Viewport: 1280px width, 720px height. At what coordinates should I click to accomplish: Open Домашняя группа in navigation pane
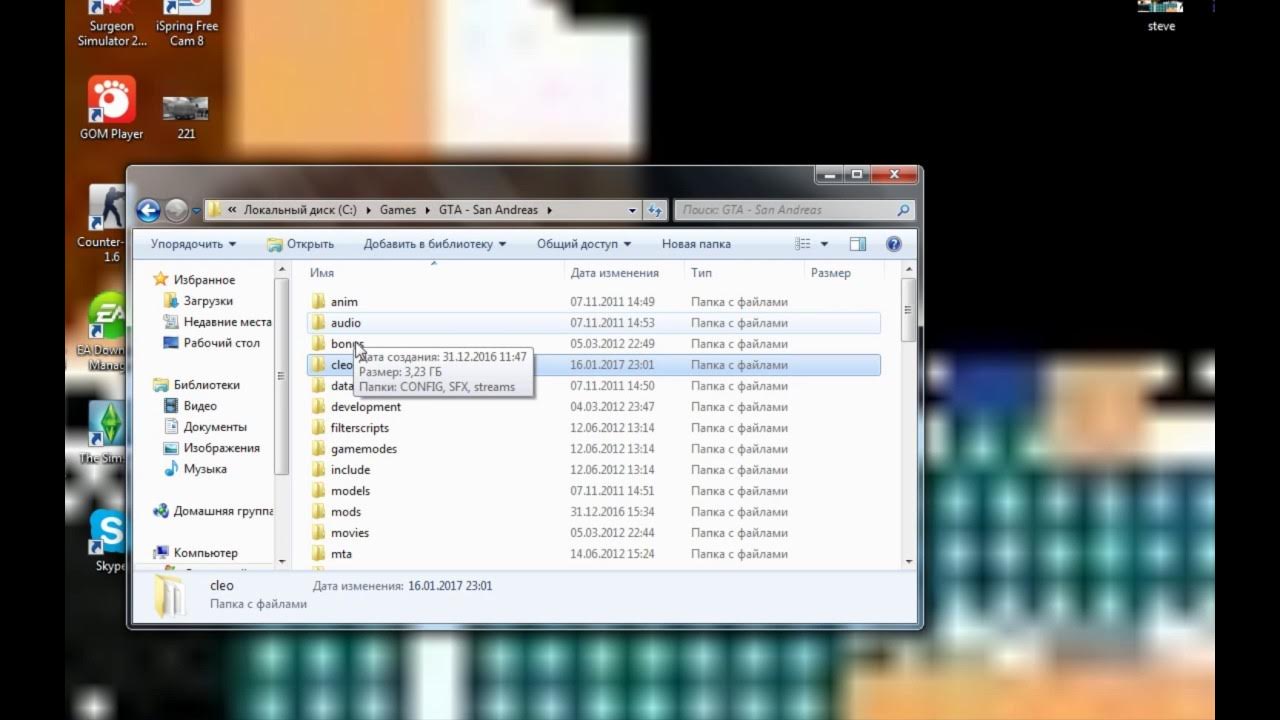click(x=213, y=511)
